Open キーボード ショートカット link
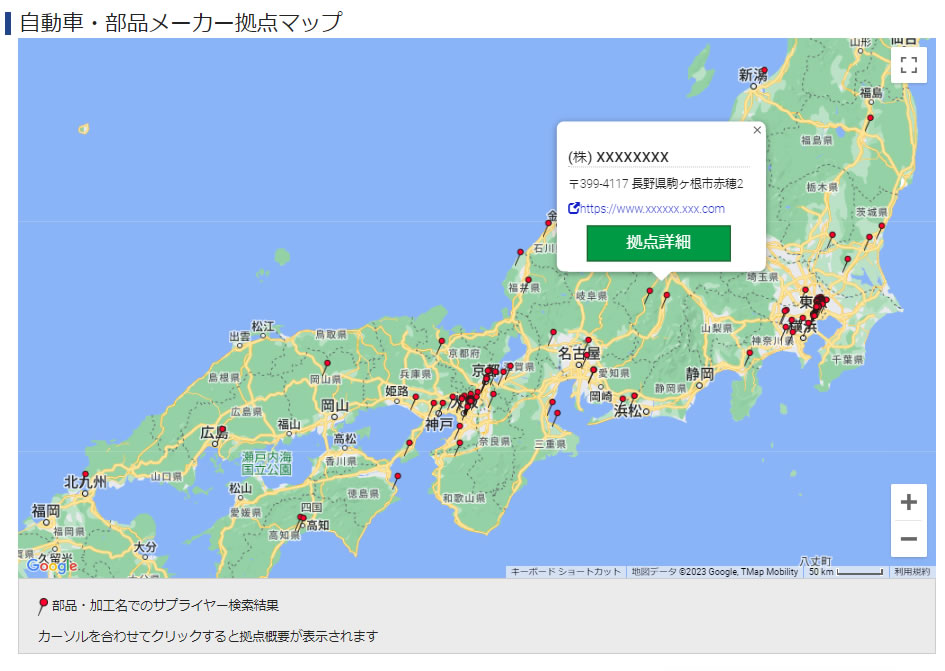945x671 pixels. (565, 572)
